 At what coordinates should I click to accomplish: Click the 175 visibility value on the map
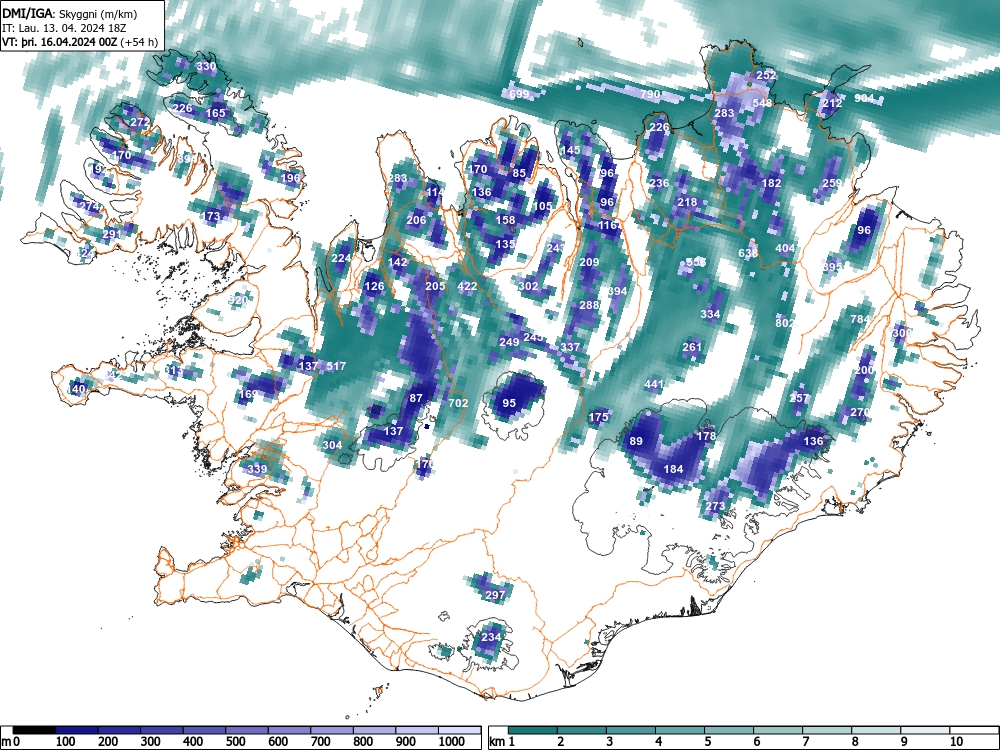tap(598, 417)
